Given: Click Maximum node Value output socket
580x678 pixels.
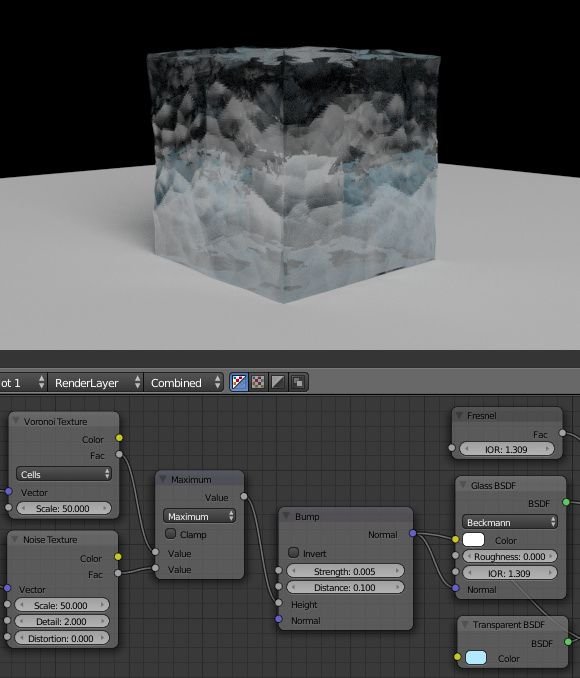Looking at the screenshot, I should pos(244,496).
